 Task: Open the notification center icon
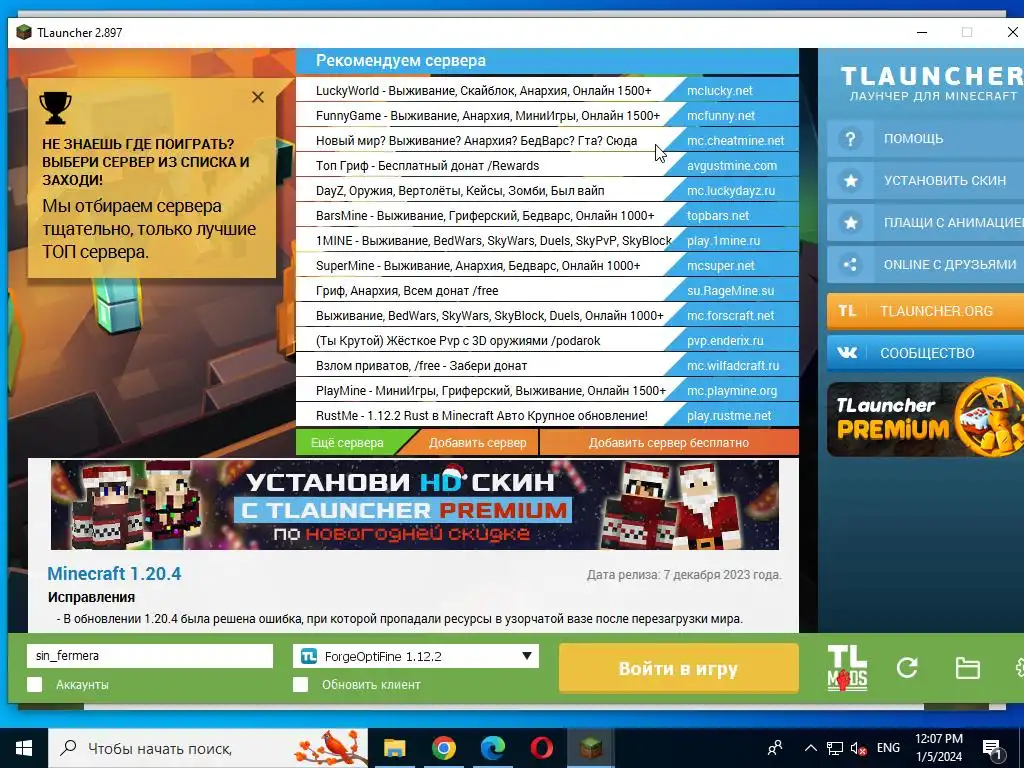tap(992, 748)
